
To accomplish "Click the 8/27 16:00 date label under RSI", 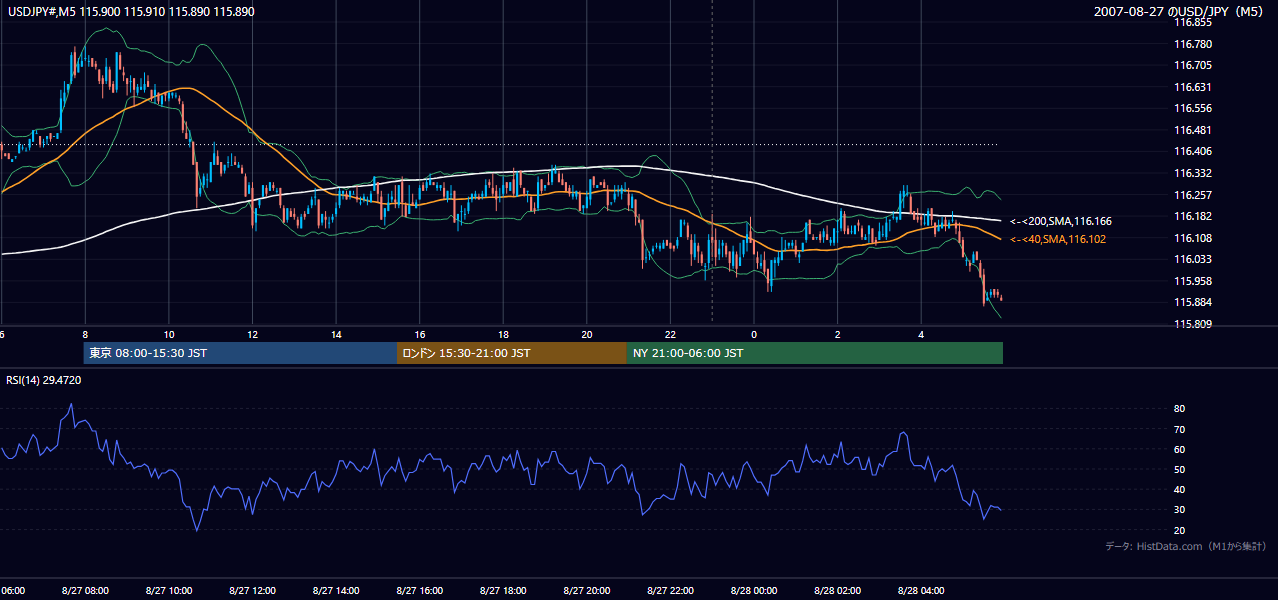I will [x=420, y=591].
